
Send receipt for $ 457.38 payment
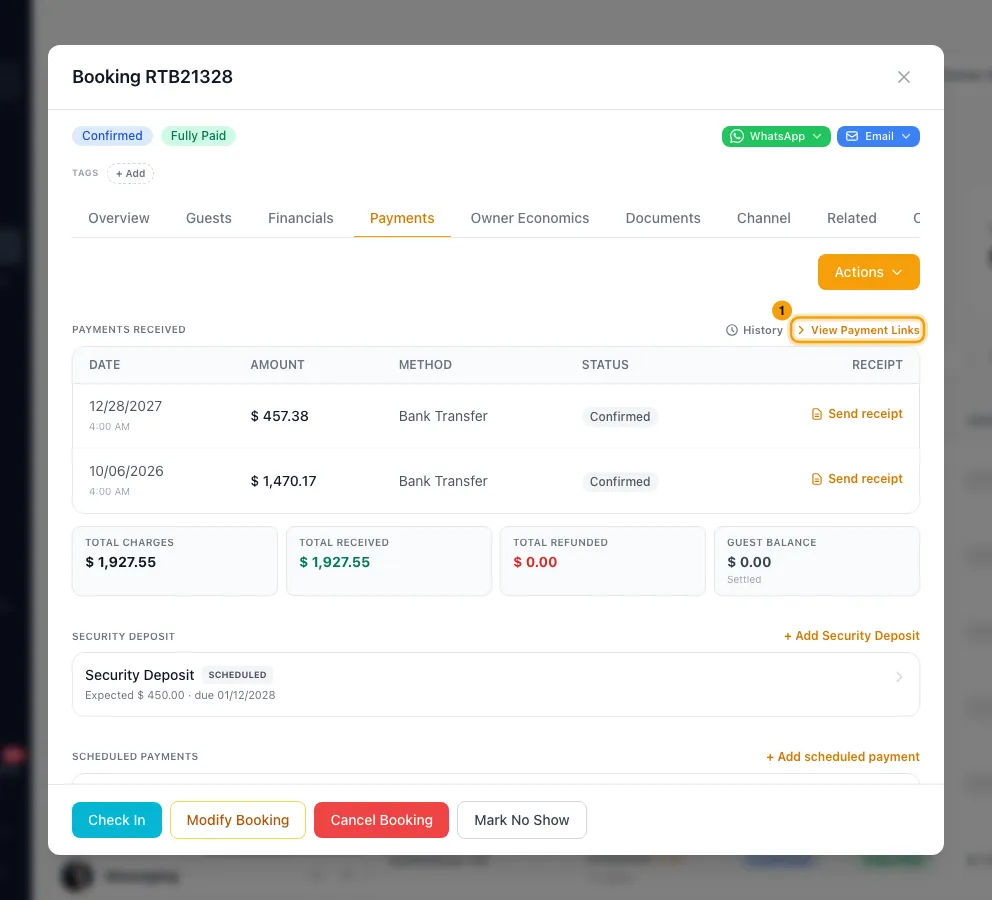point(857,414)
